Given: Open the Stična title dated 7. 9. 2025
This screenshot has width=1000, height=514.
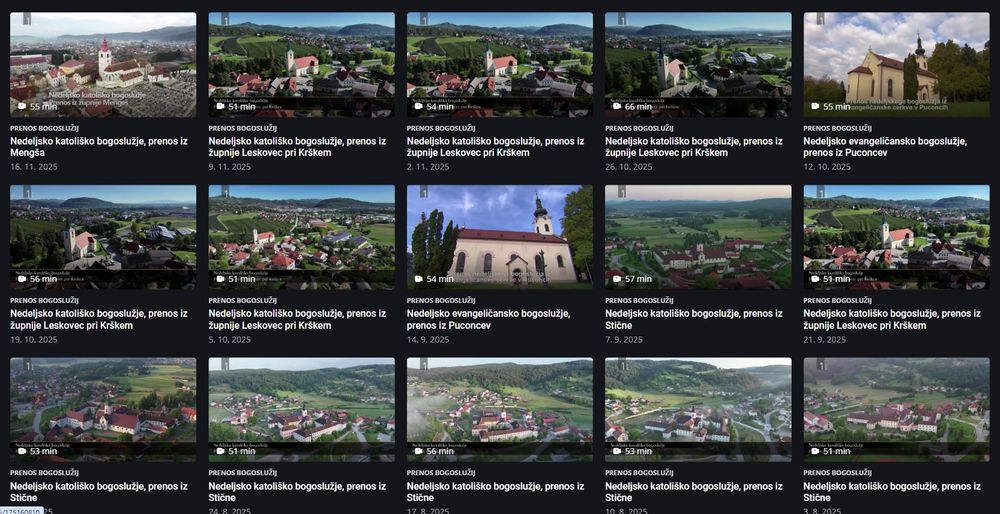Looking at the screenshot, I should [694, 319].
